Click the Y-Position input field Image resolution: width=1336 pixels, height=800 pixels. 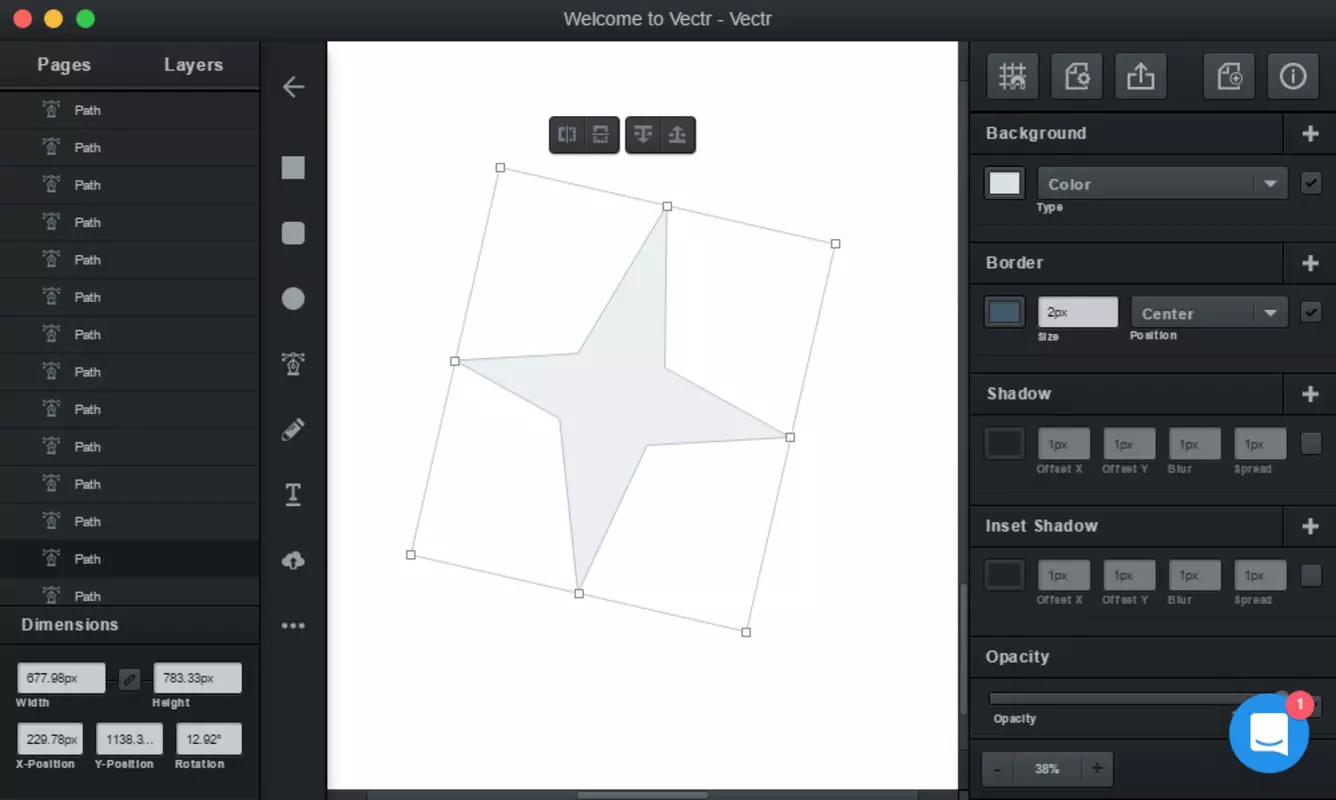(129, 739)
